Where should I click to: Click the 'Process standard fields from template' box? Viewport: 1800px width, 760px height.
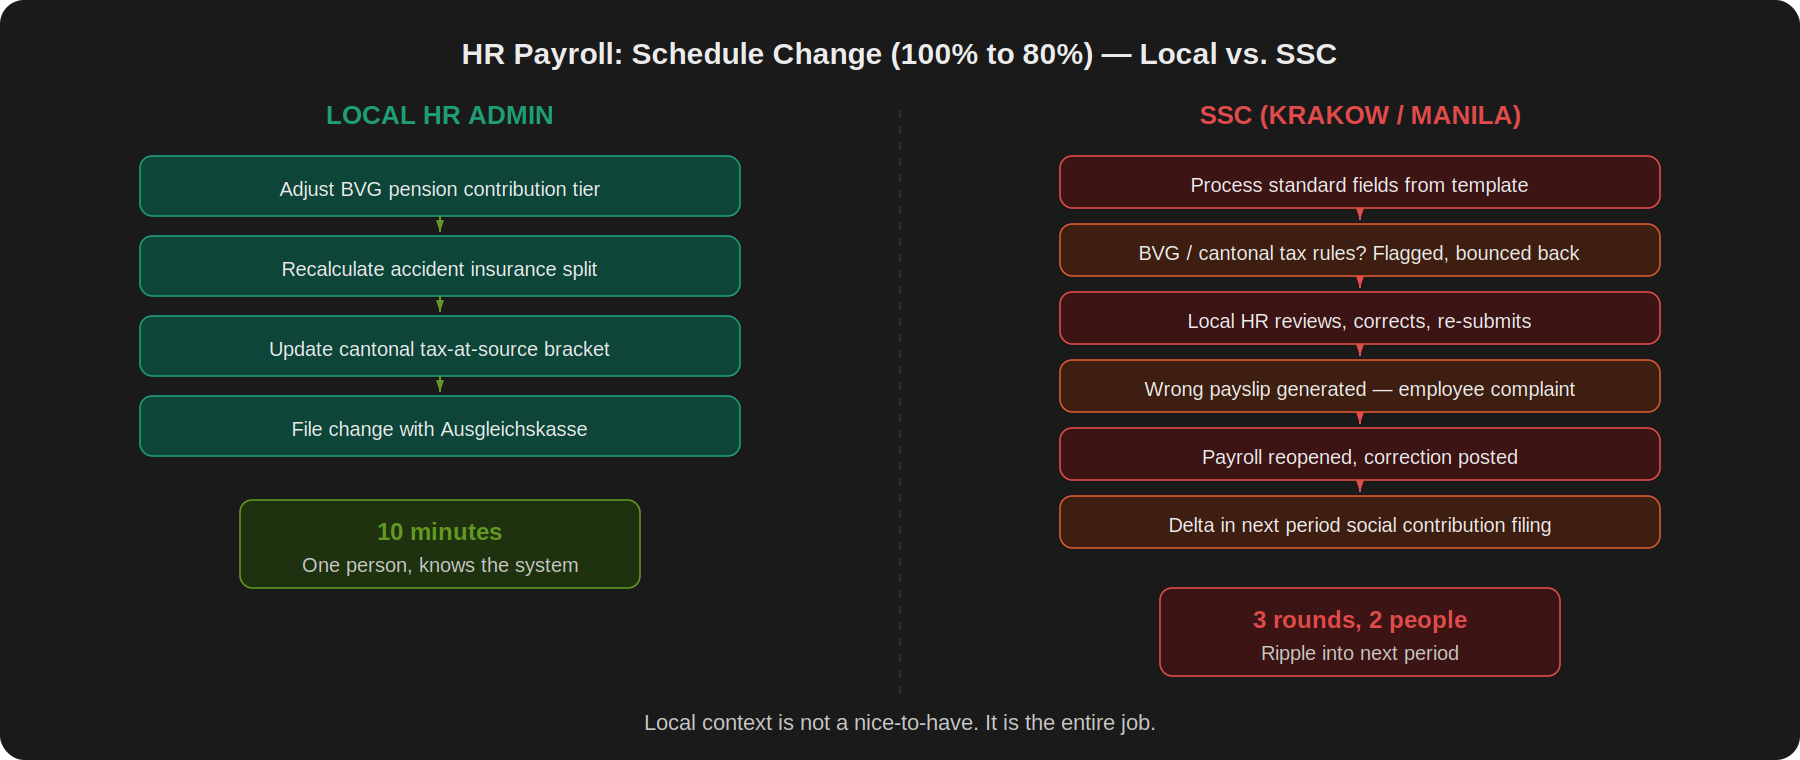pyautogui.click(x=1360, y=182)
